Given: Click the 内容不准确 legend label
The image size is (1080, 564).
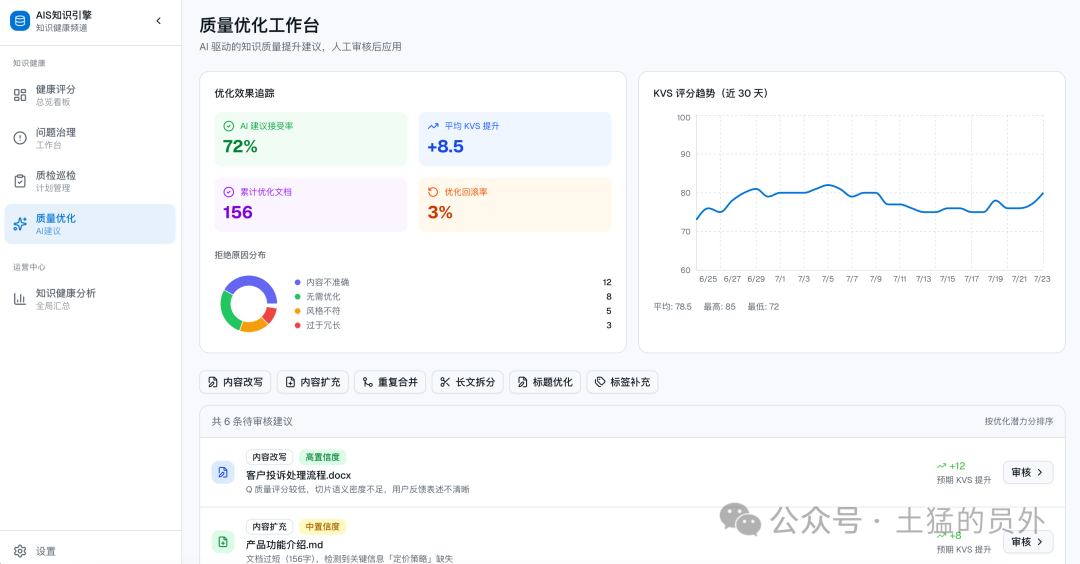Looking at the screenshot, I should [x=328, y=282].
